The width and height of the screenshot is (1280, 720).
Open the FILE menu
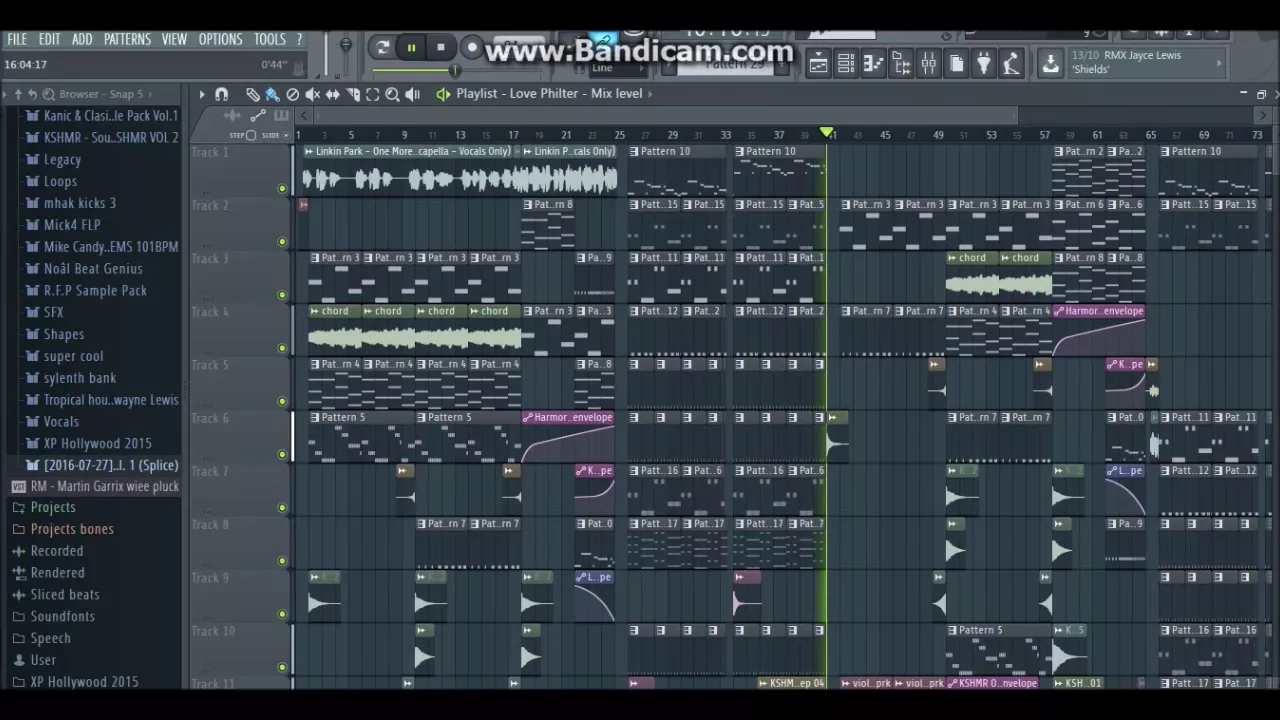17,39
